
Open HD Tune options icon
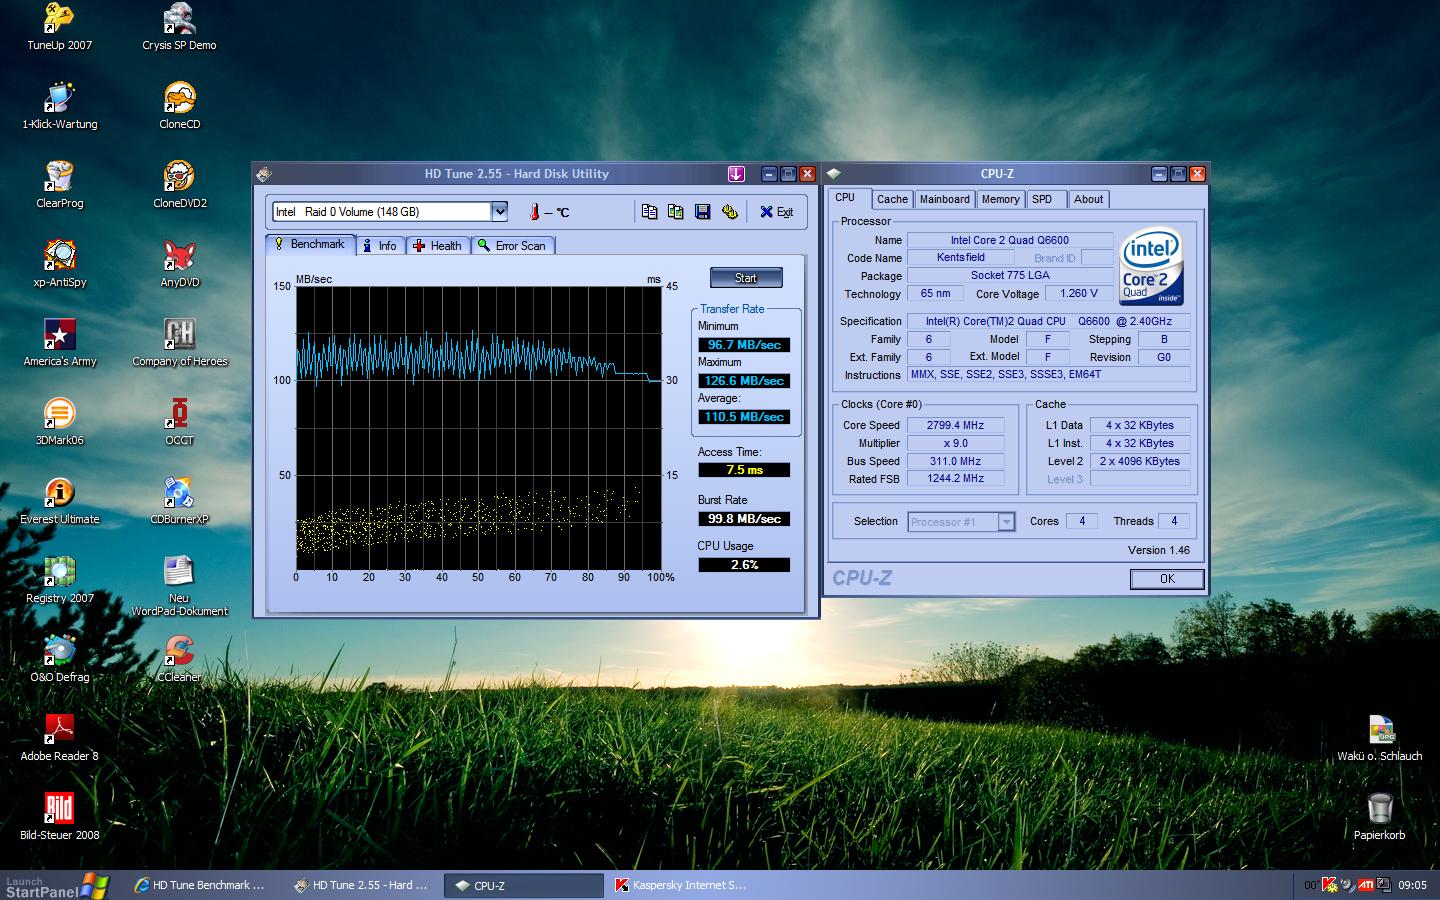pyautogui.click(x=730, y=212)
